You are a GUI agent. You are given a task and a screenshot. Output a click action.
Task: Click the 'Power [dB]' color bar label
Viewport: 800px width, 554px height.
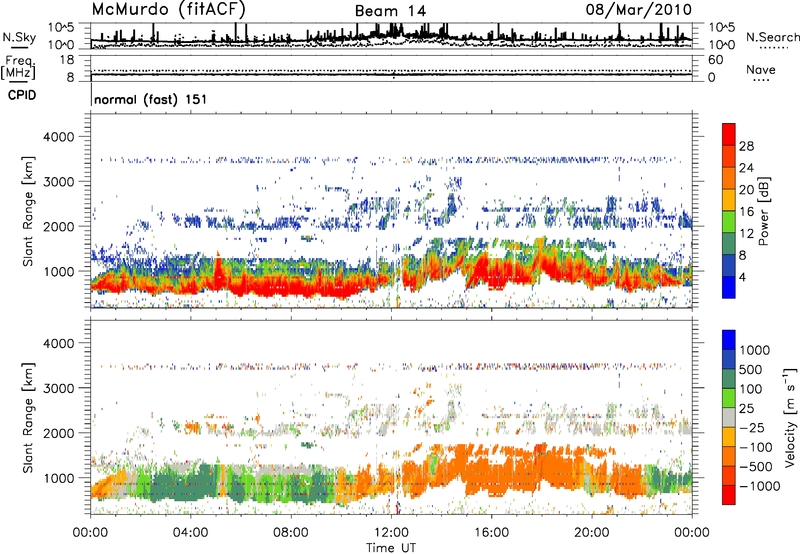(763, 211)
